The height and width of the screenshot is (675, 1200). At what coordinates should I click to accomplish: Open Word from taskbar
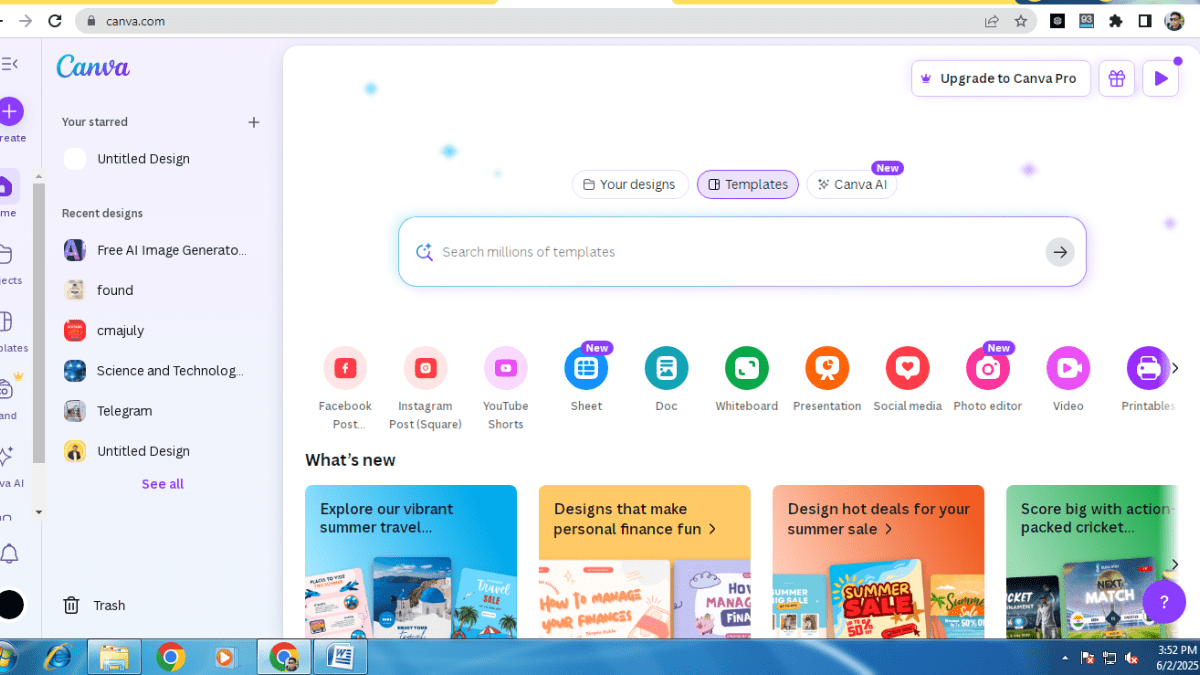click(x=340, y=657)
